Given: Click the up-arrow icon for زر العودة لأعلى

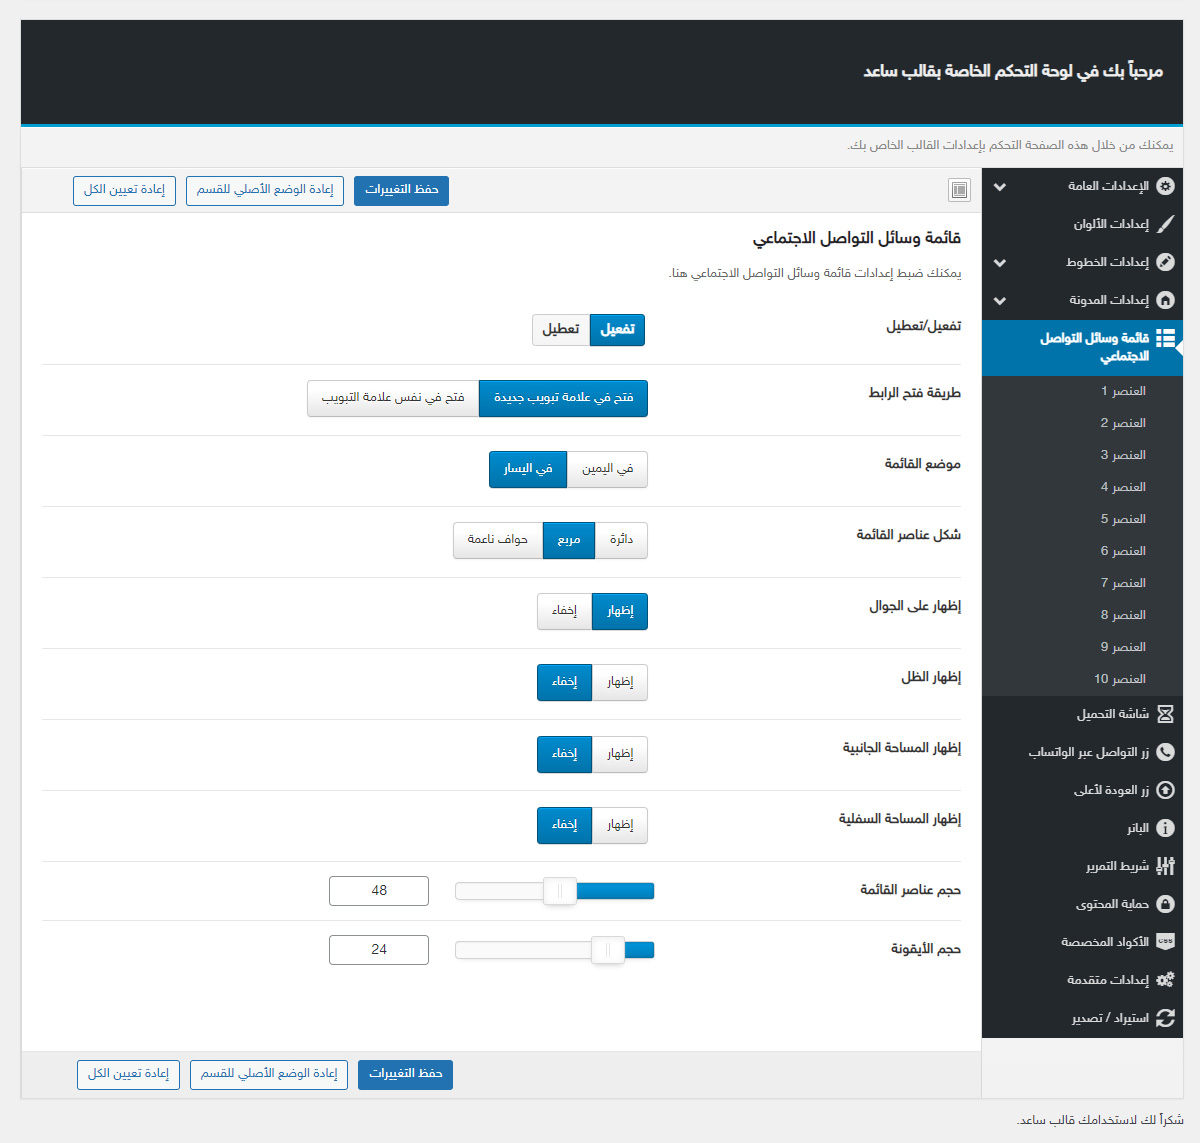Looking at the screenshot, I should [x=1165, y=790].
